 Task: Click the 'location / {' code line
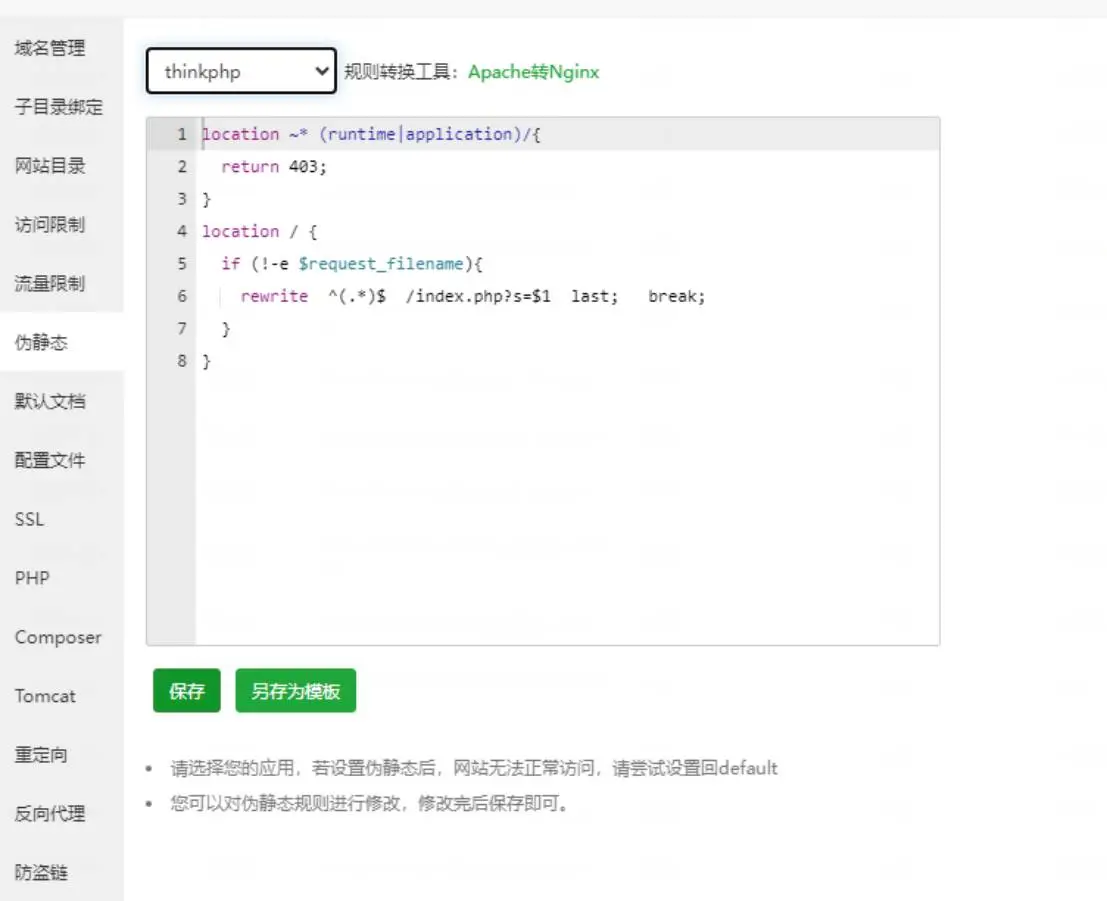point(259,231)
